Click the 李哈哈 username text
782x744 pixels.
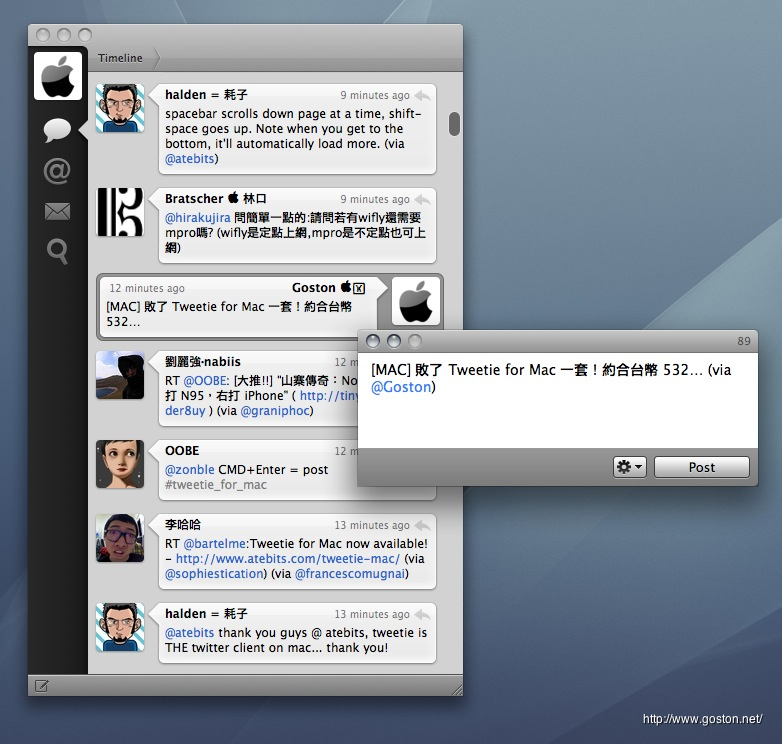pos(183,525)
